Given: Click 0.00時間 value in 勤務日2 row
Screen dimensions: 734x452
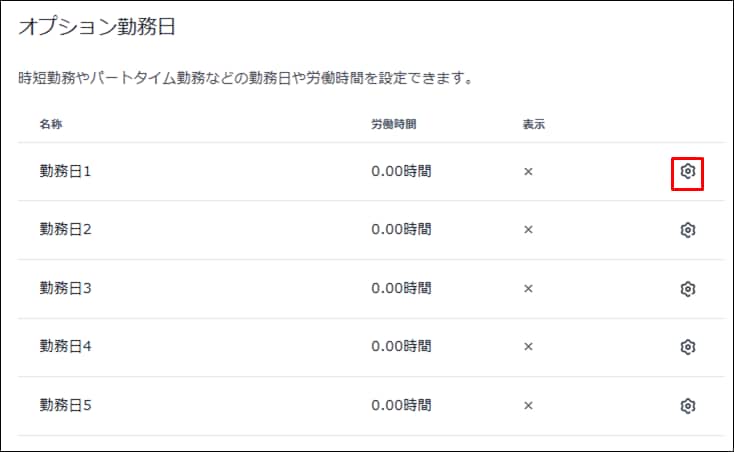Looking at the screenshot, I should coord(401,230).
